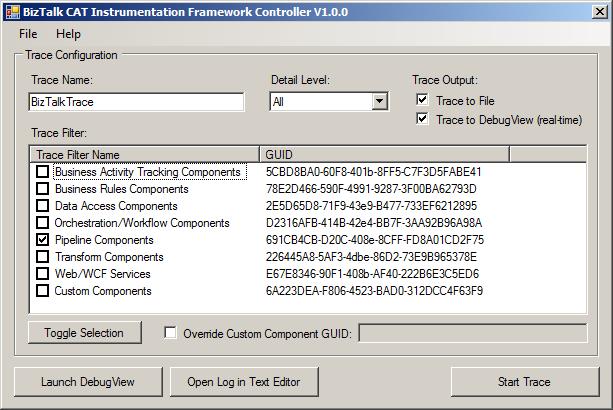
Task: Select GUID 691CB4CB-D20C-408e-8CFF-FD8A01CD2F75
Action: click(x=375, y=240)
